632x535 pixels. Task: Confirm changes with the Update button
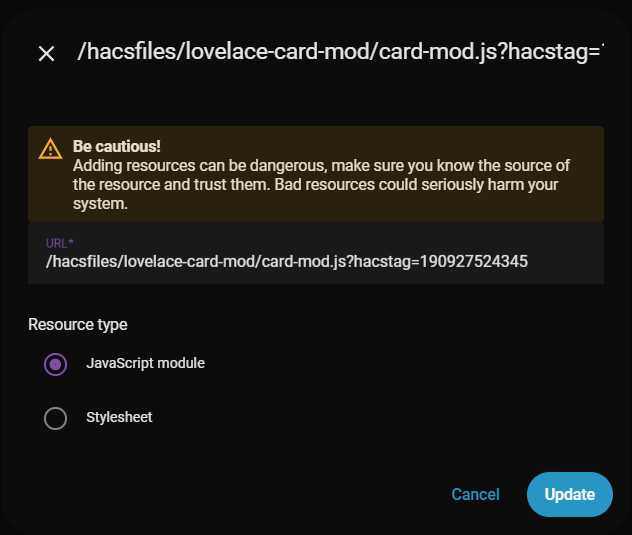(x=570, y=494)
